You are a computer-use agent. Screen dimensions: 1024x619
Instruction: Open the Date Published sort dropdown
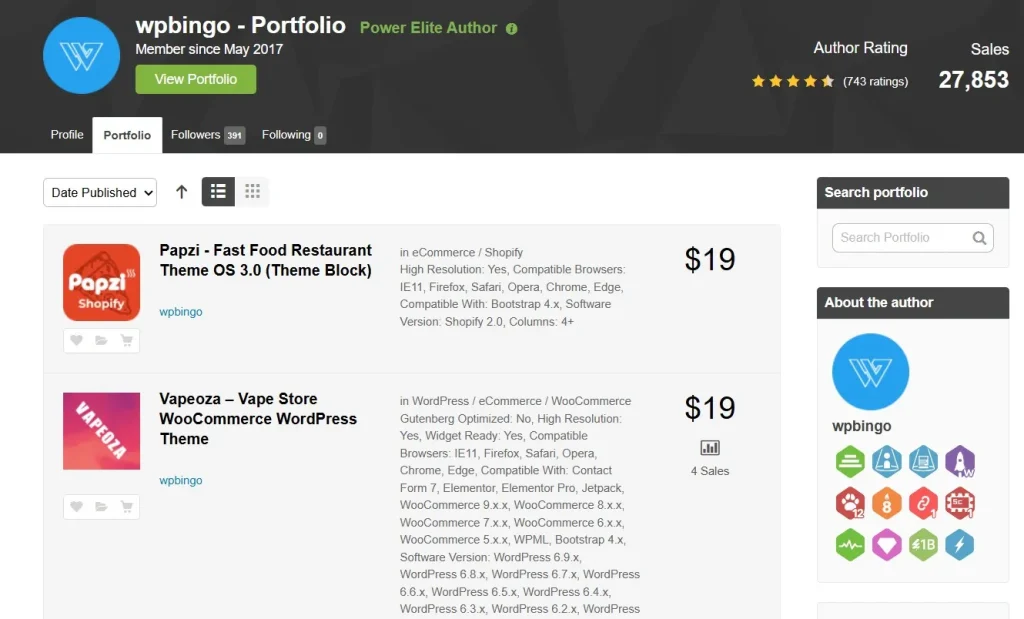[x=100, y=193]
